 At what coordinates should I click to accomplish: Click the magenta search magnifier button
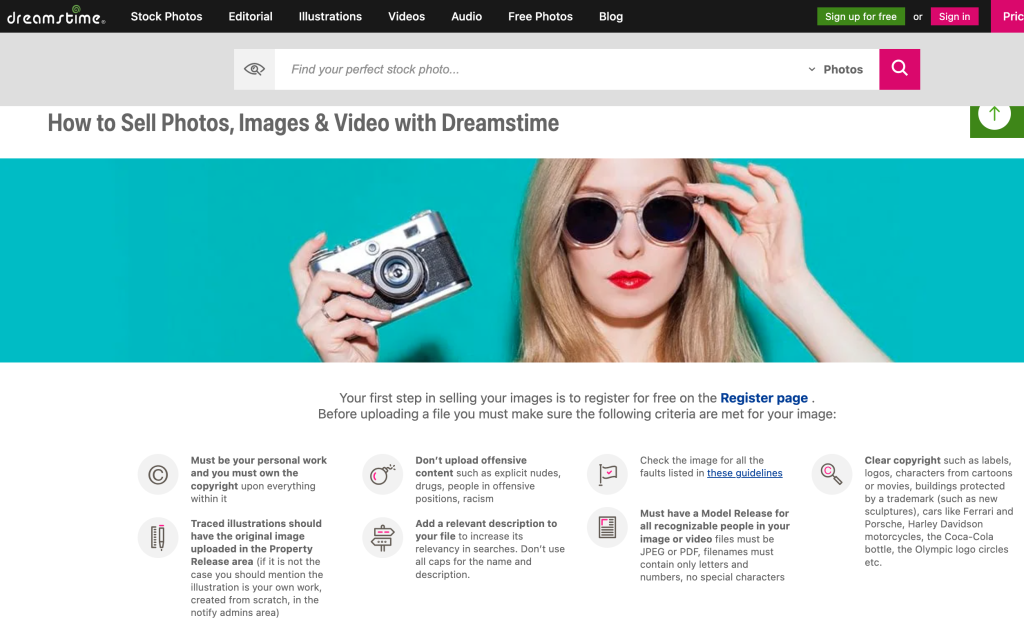point(899,69)
